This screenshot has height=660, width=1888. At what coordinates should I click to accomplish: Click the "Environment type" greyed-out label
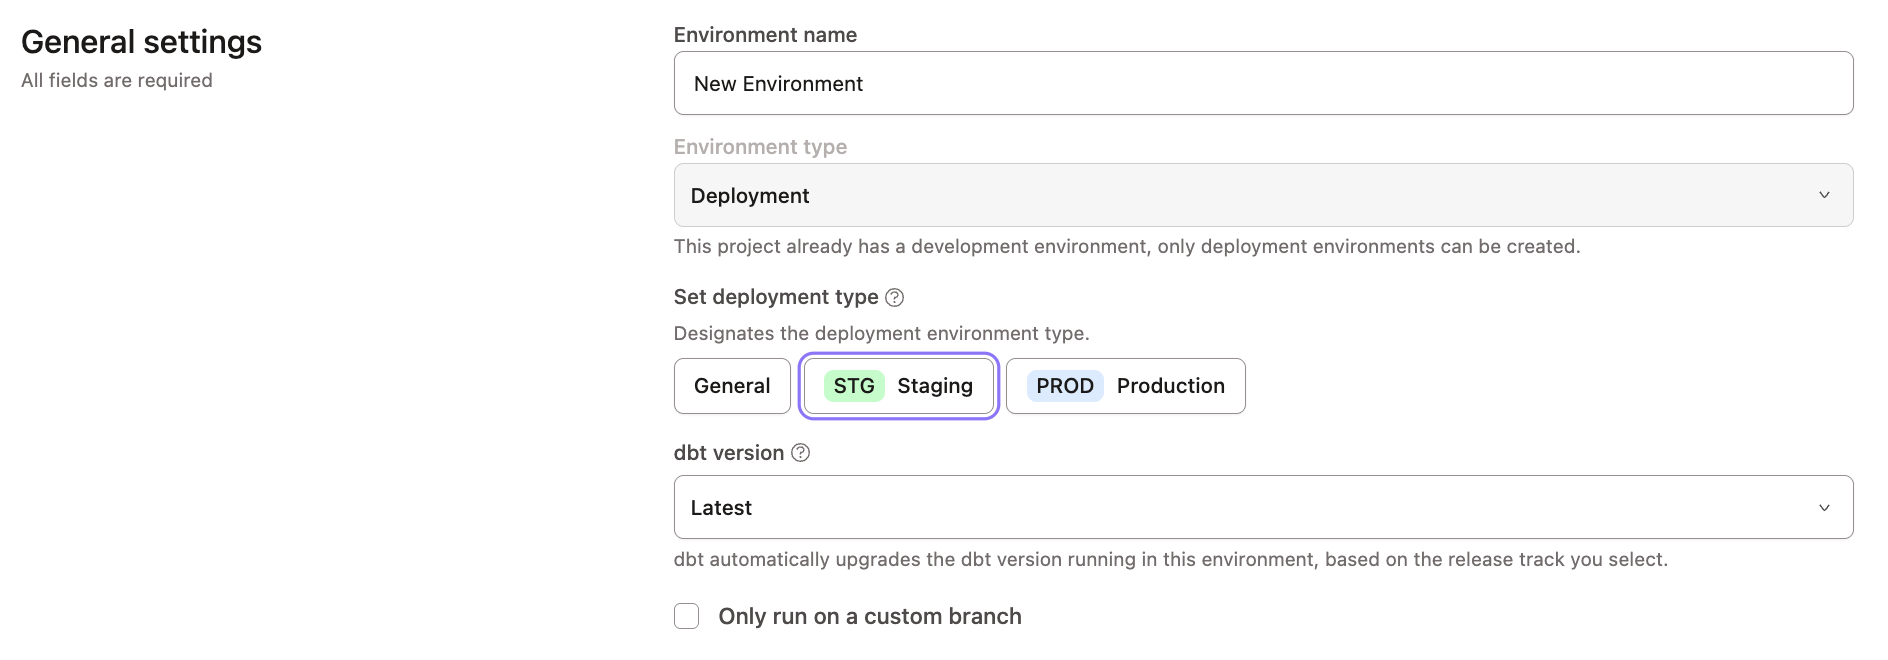(x=760, y=147)
